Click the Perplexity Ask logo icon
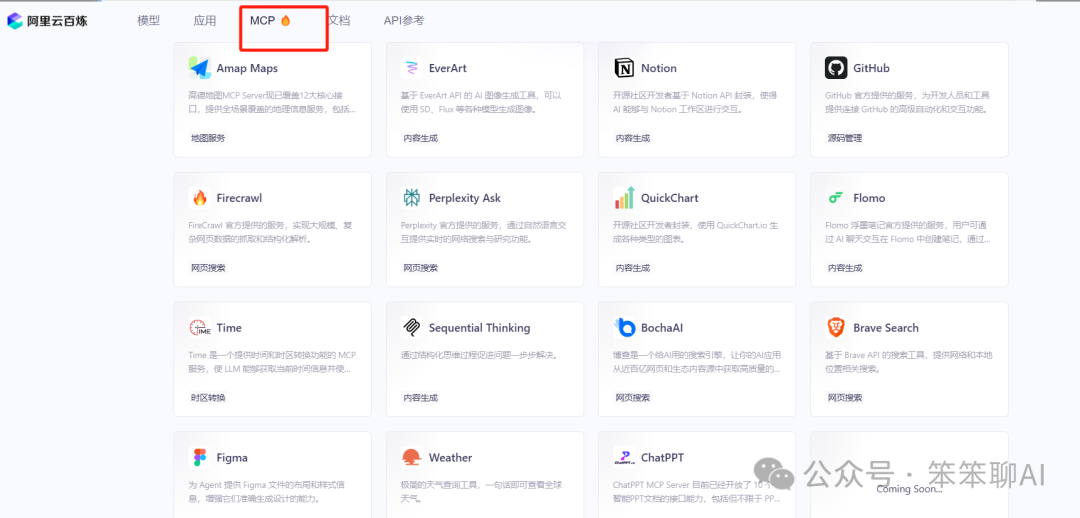This screenshot has height=518, width=1080. [411, 198]
